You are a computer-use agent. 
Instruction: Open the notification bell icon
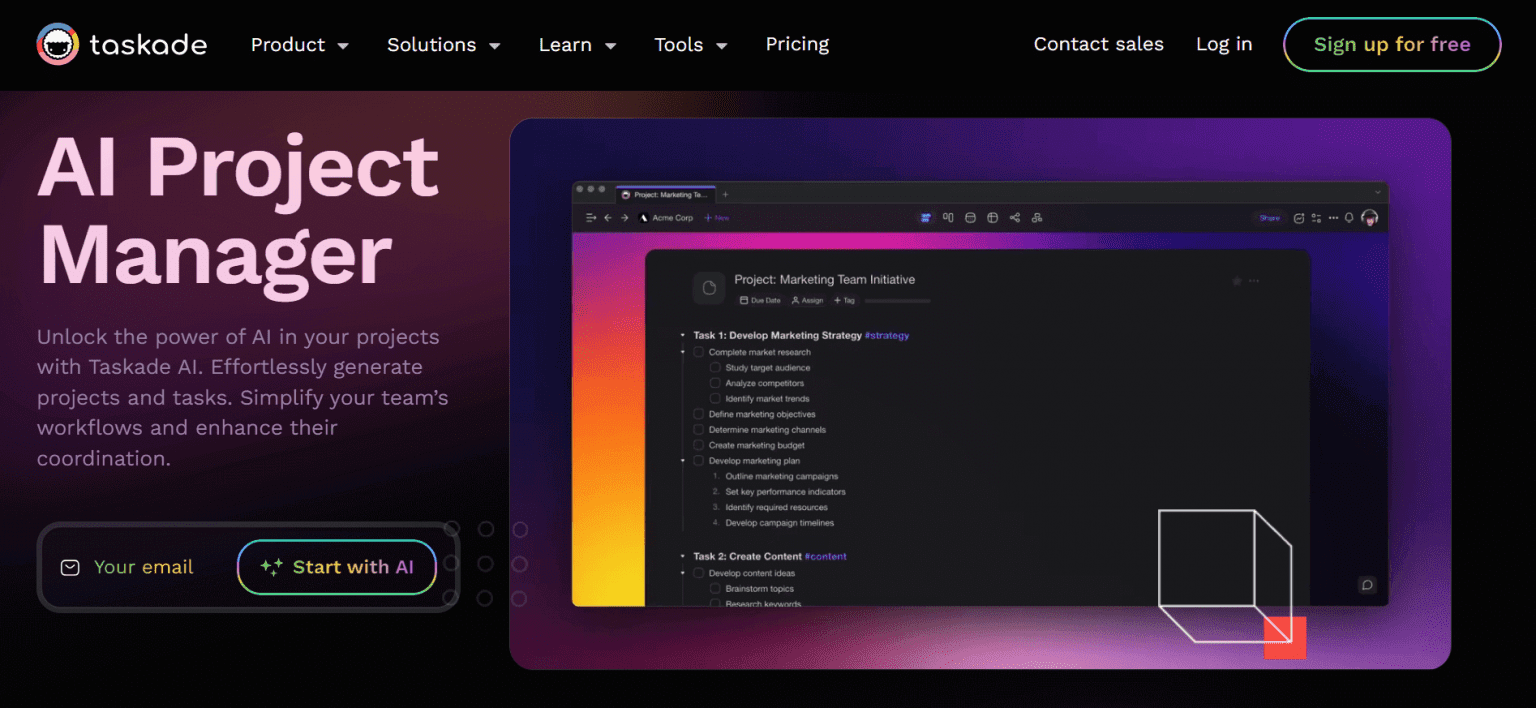(x=1349, y=218)
